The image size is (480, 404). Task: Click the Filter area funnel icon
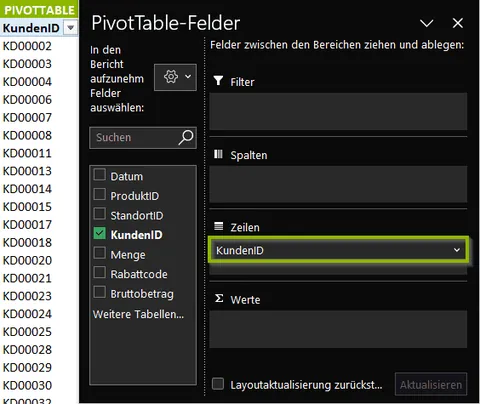click(x=218, y=81)
